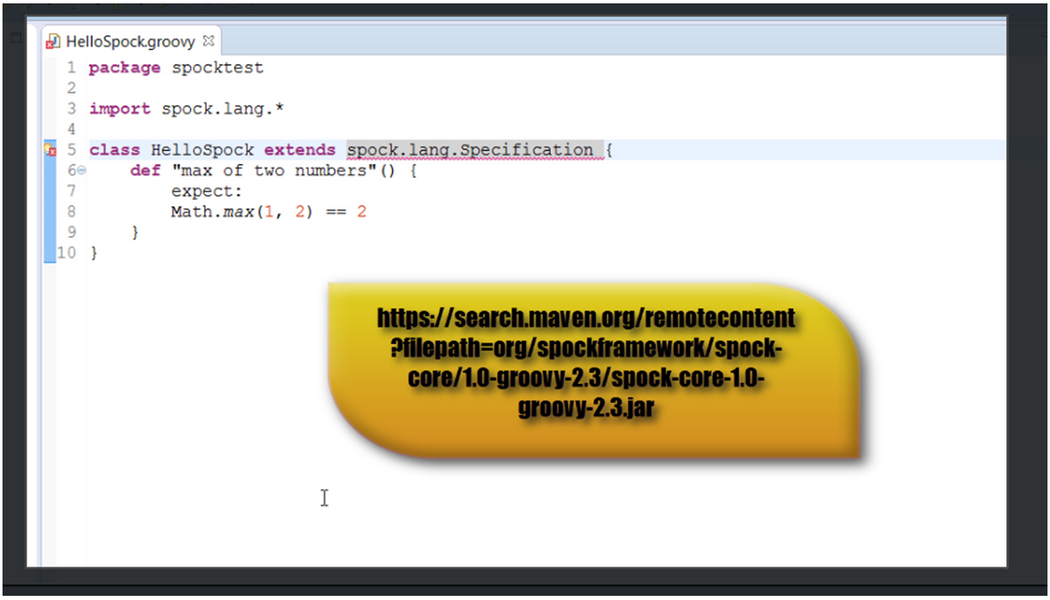Image resolution: width=1050 pixels, height=600 pixels.
Task: Collapse the method fold toggle at line 6
Action: pos(81,170)
